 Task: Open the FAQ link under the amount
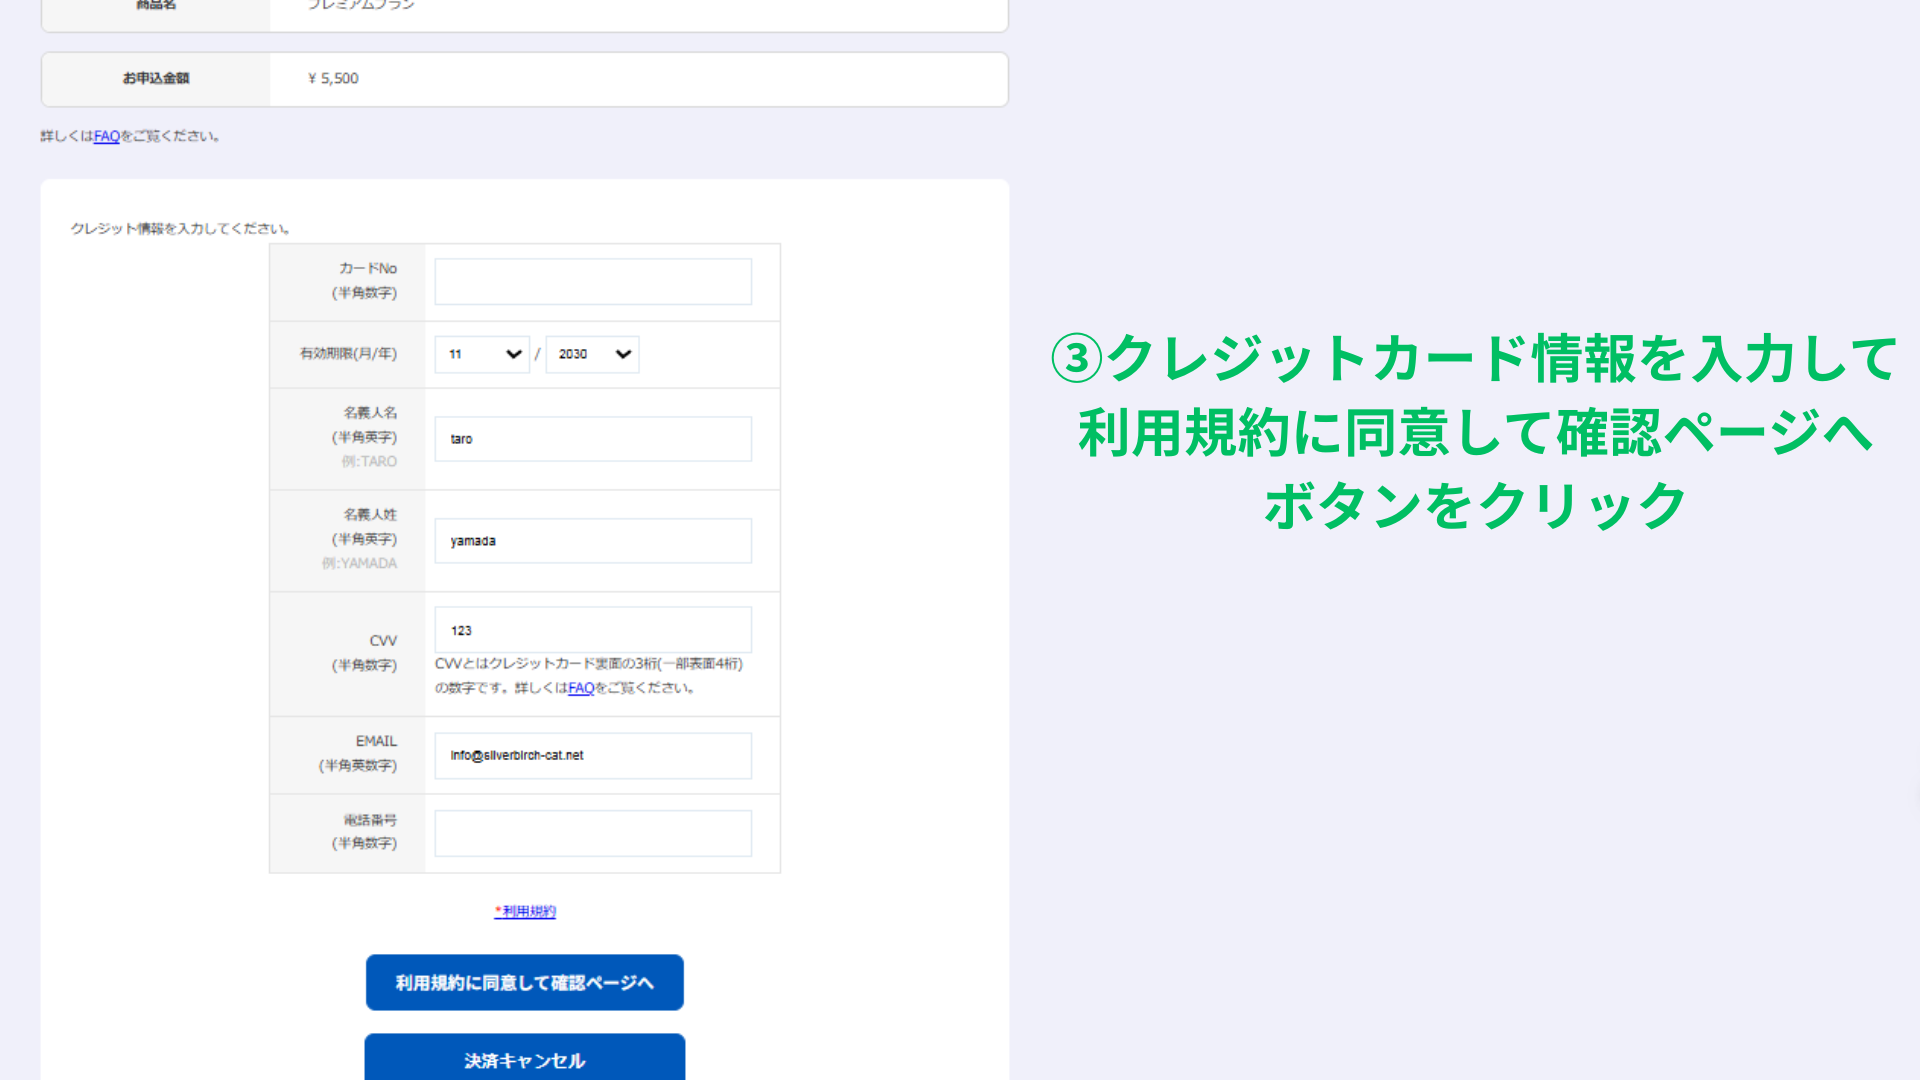point(106,136)
